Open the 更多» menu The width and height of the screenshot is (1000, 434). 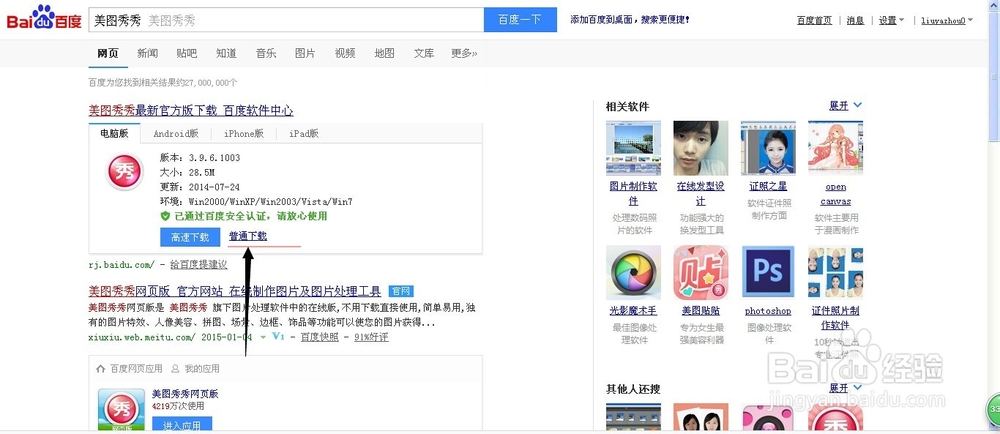[x=464, y=54]
